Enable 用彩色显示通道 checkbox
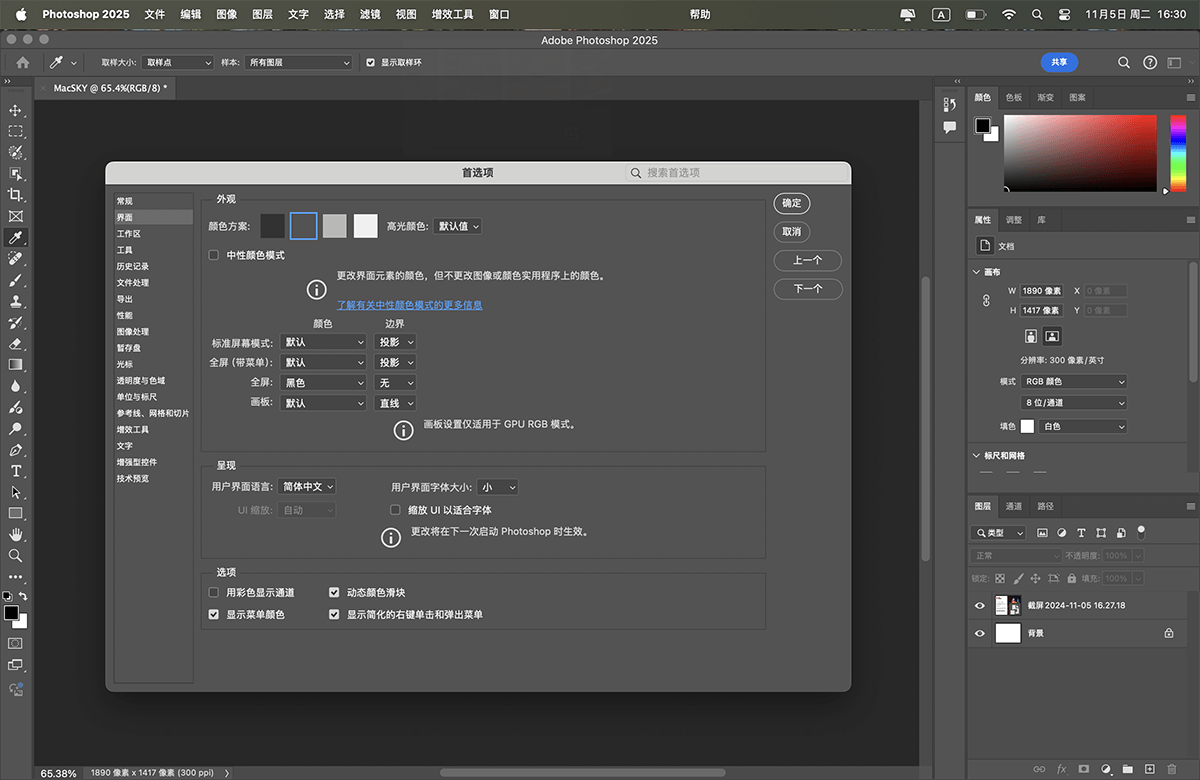 (213, 593)
